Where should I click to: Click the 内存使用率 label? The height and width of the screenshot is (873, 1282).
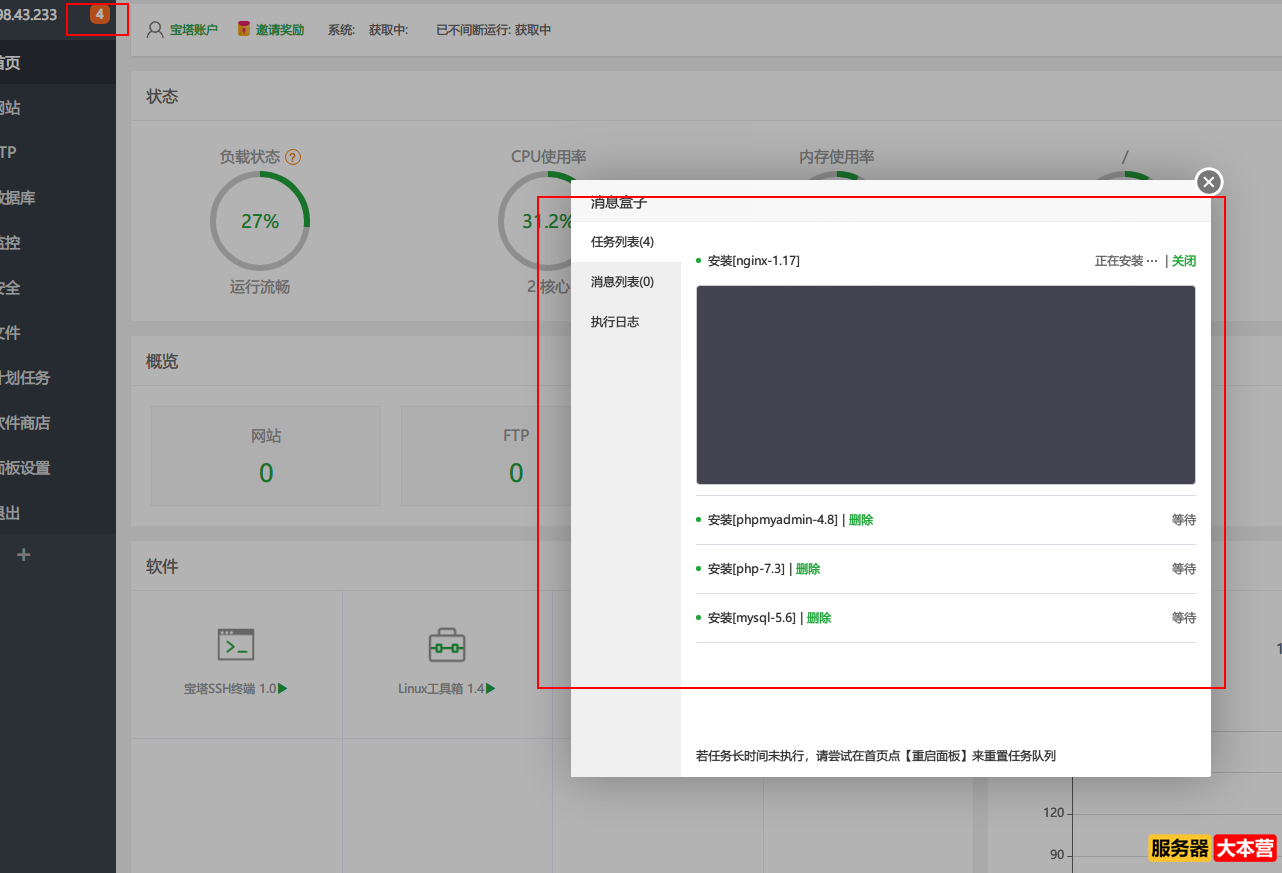[837, 157]
